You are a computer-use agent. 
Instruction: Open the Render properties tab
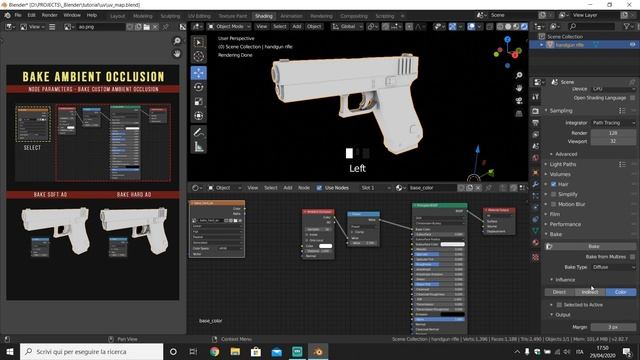click(536, 111)
